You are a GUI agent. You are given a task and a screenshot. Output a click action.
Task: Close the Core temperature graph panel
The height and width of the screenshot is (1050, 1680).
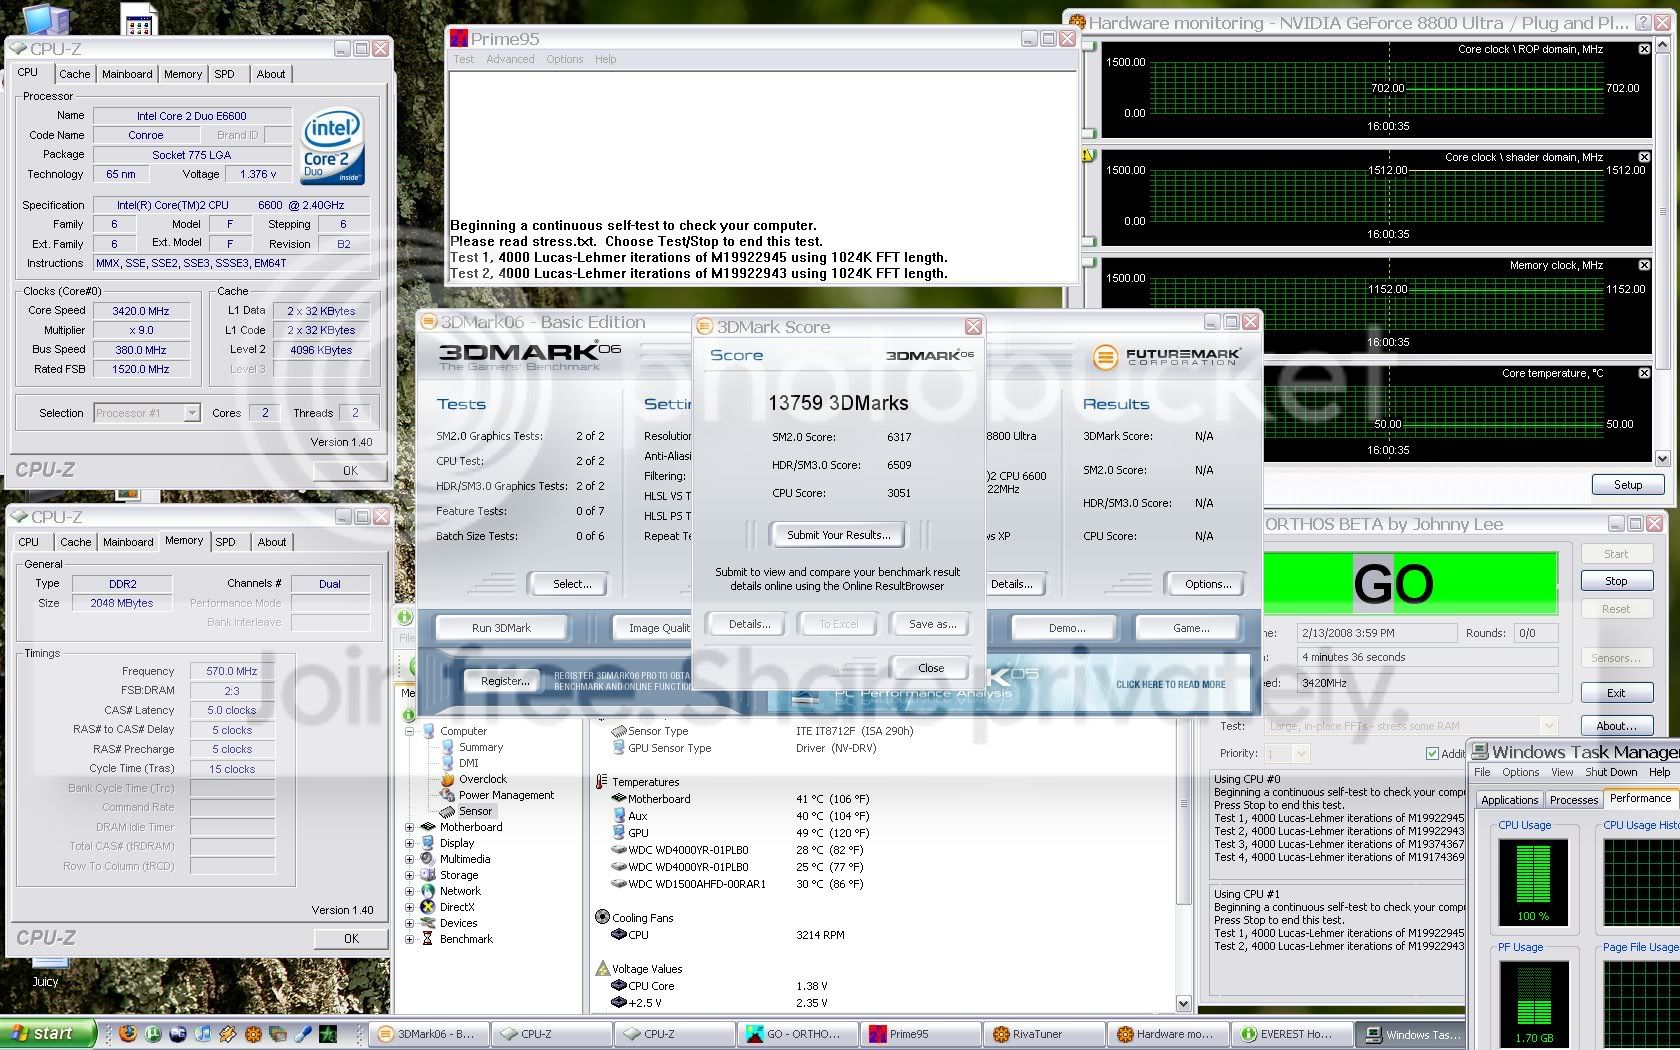pos(1644,373)
